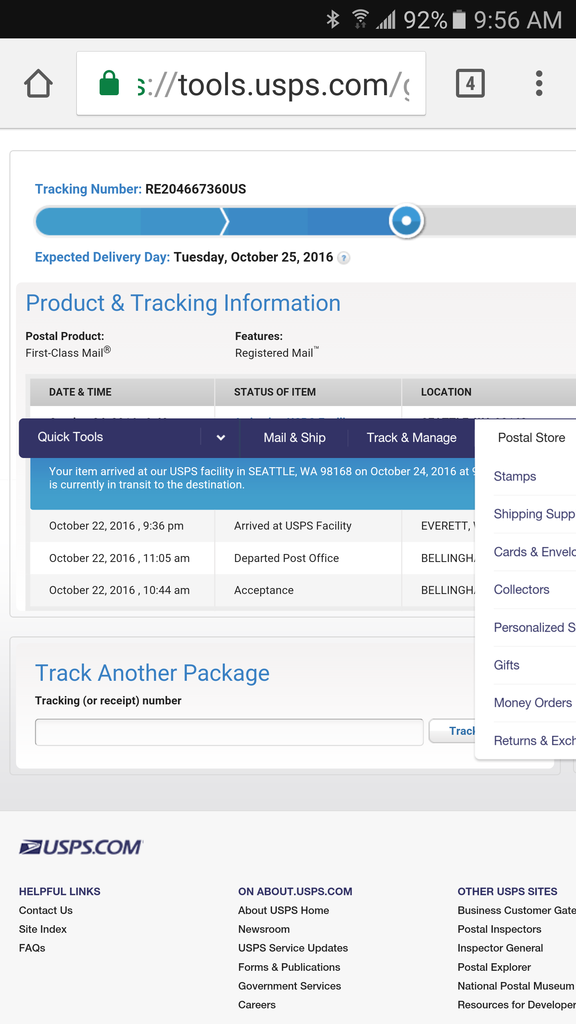Screen dimensions: 576x1024
Task: Open the Track & Manage menu
Action: (411, 438)
